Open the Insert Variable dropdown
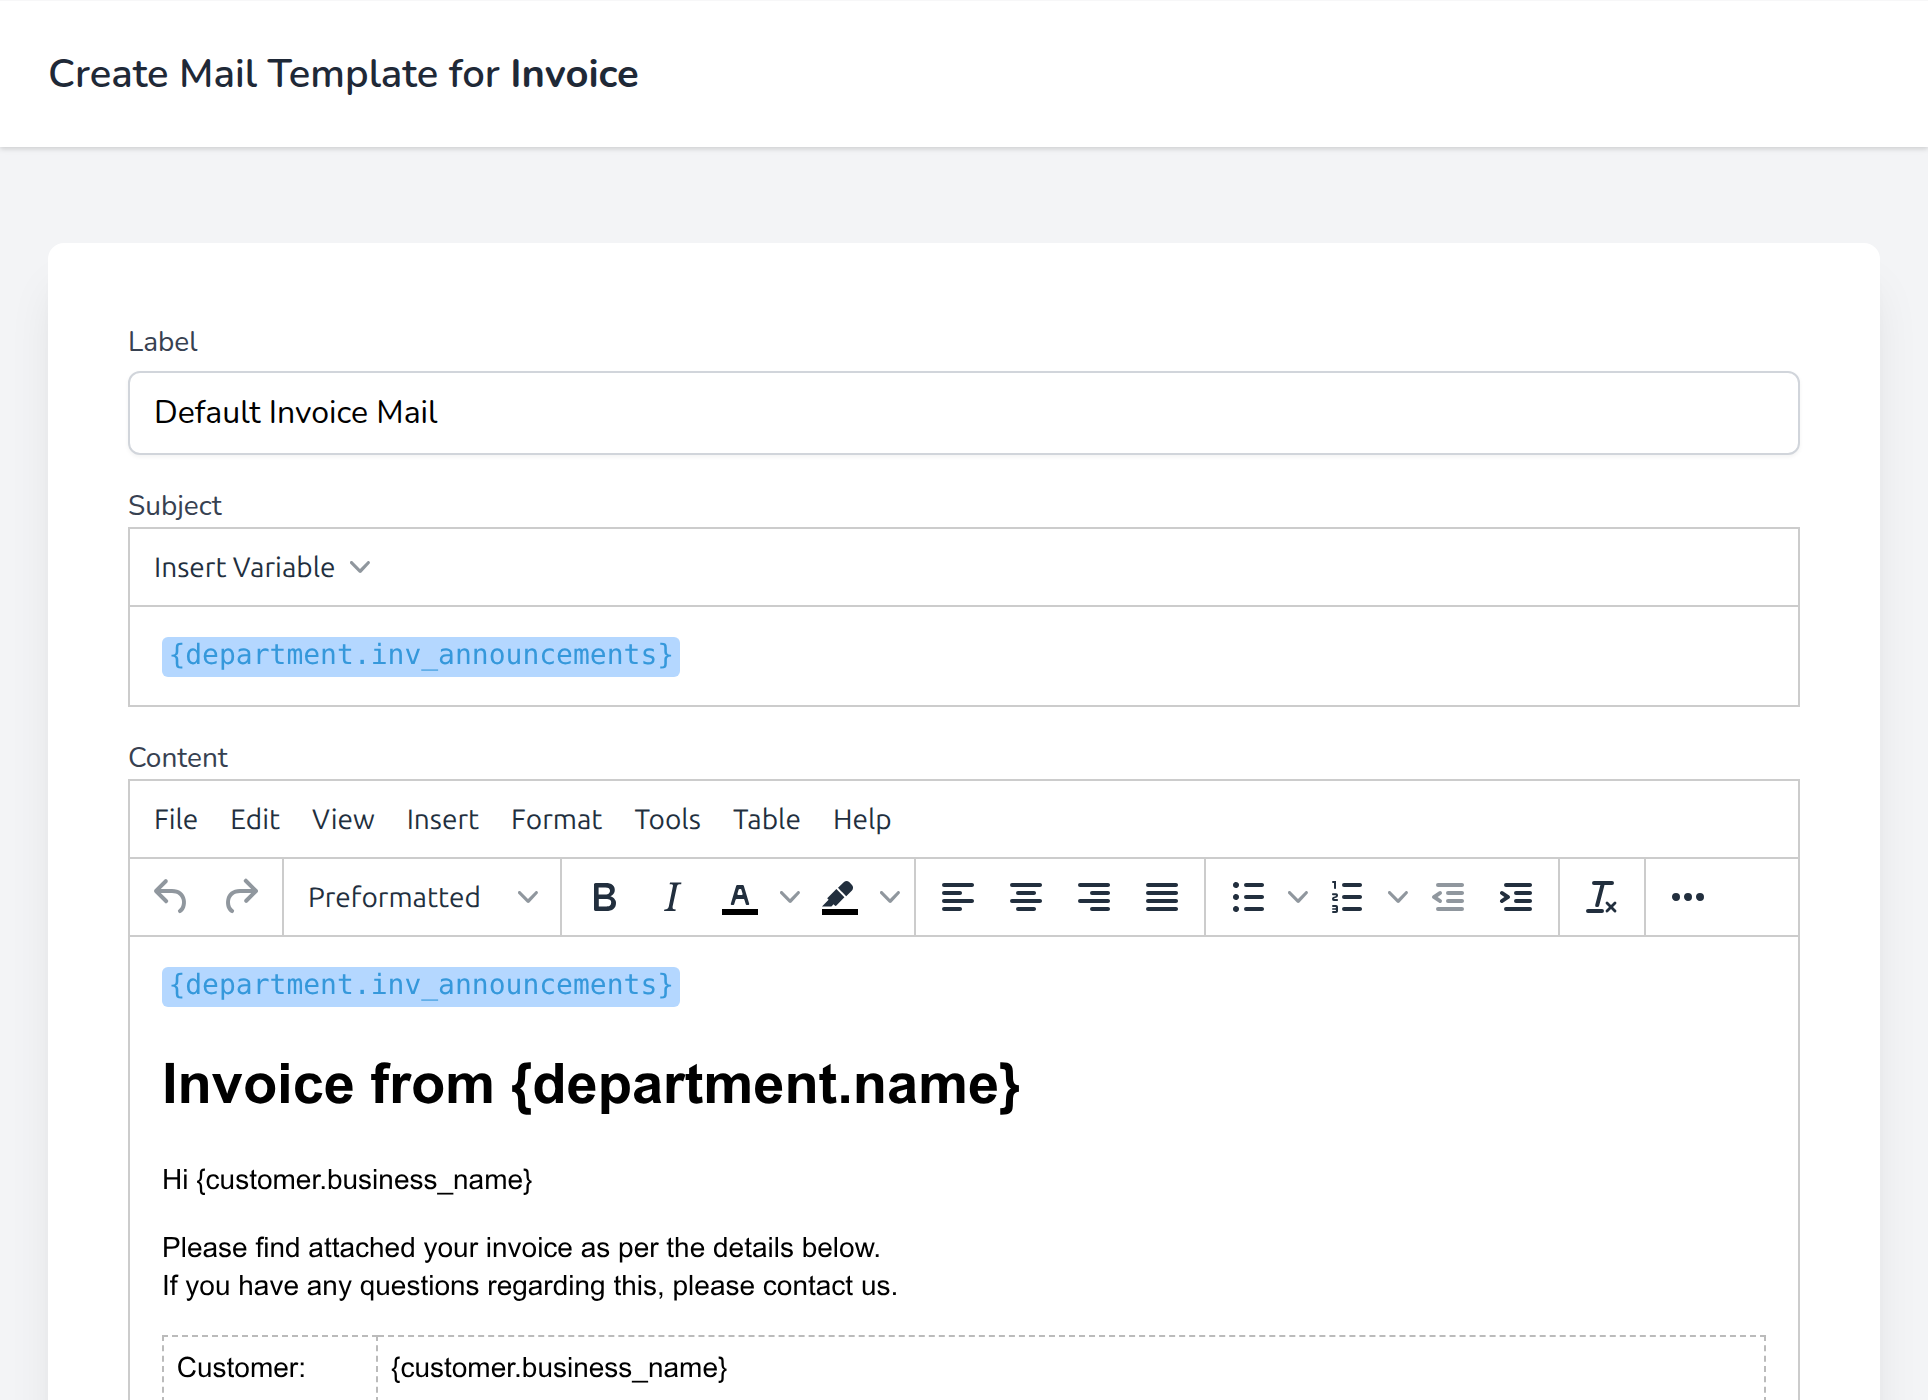Viewport: 1928px width, 1400px height. 262,567
